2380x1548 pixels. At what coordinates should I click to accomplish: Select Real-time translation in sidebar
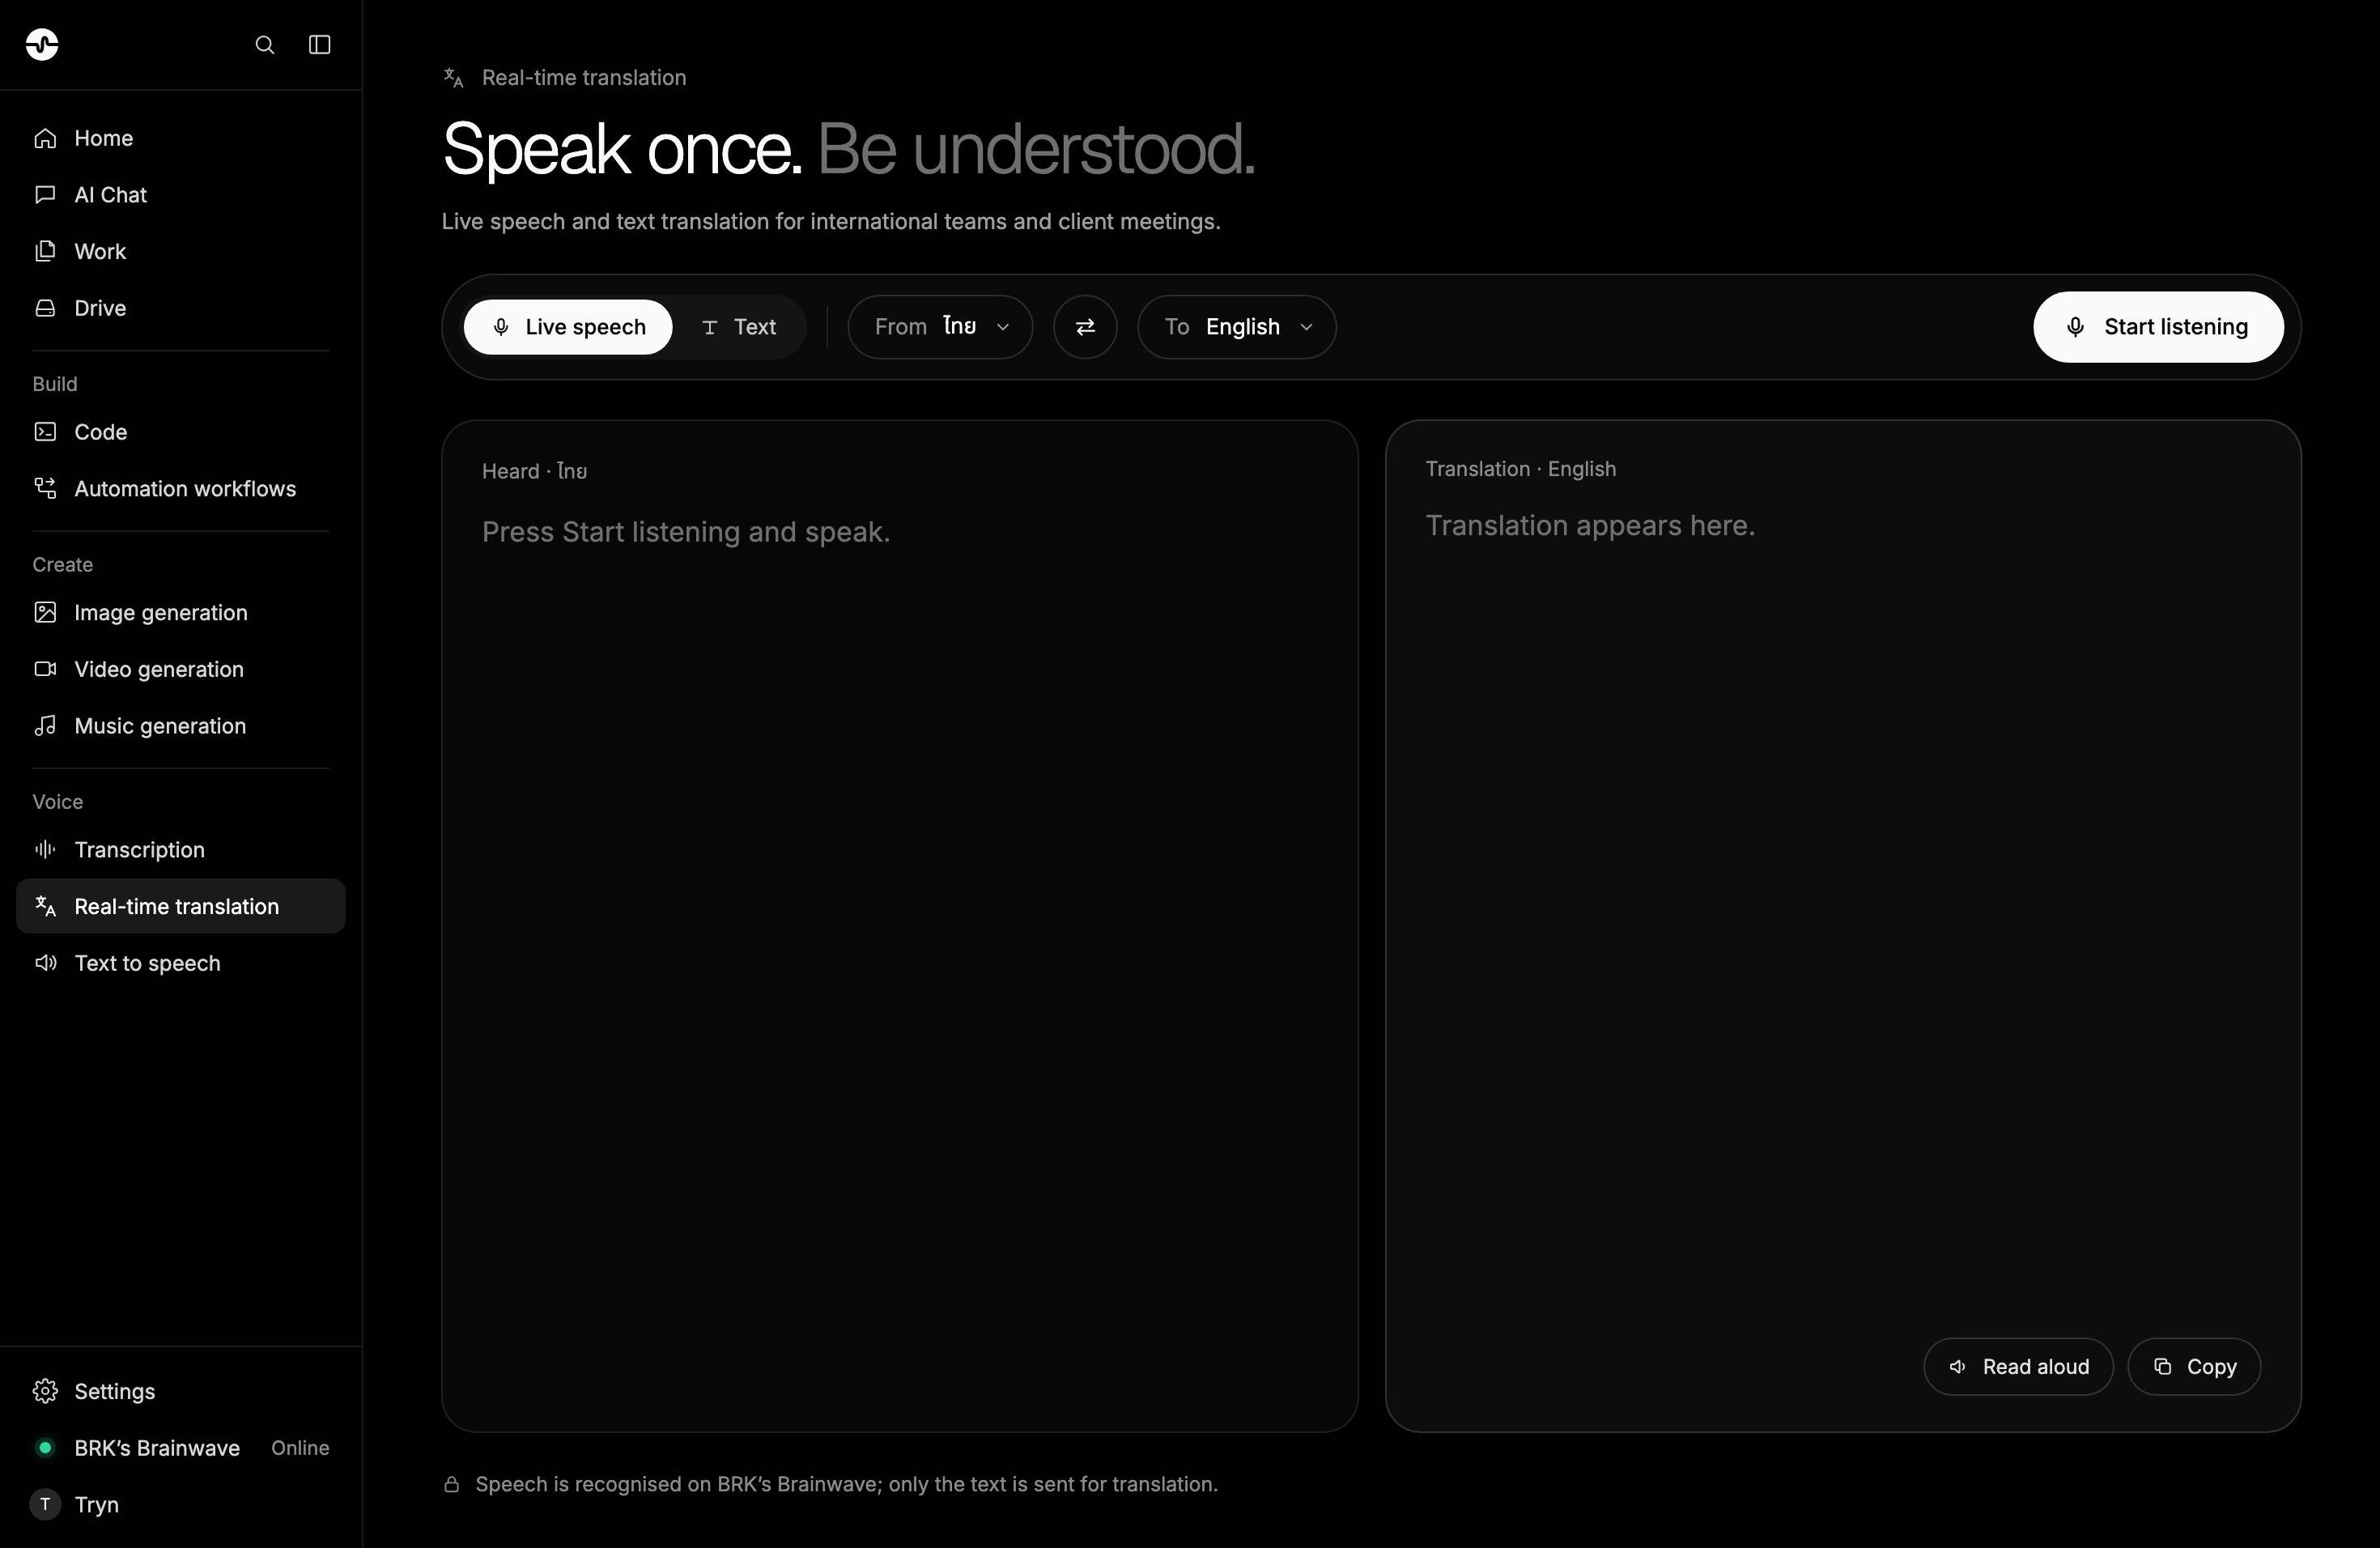click(x=181, y=906)
